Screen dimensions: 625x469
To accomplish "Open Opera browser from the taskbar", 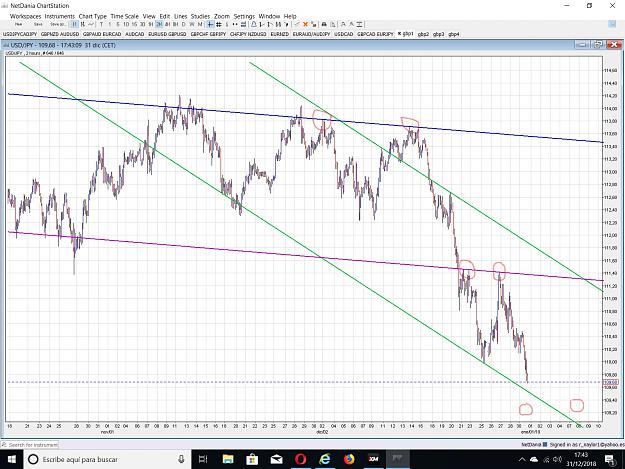I will click(301, 459).
